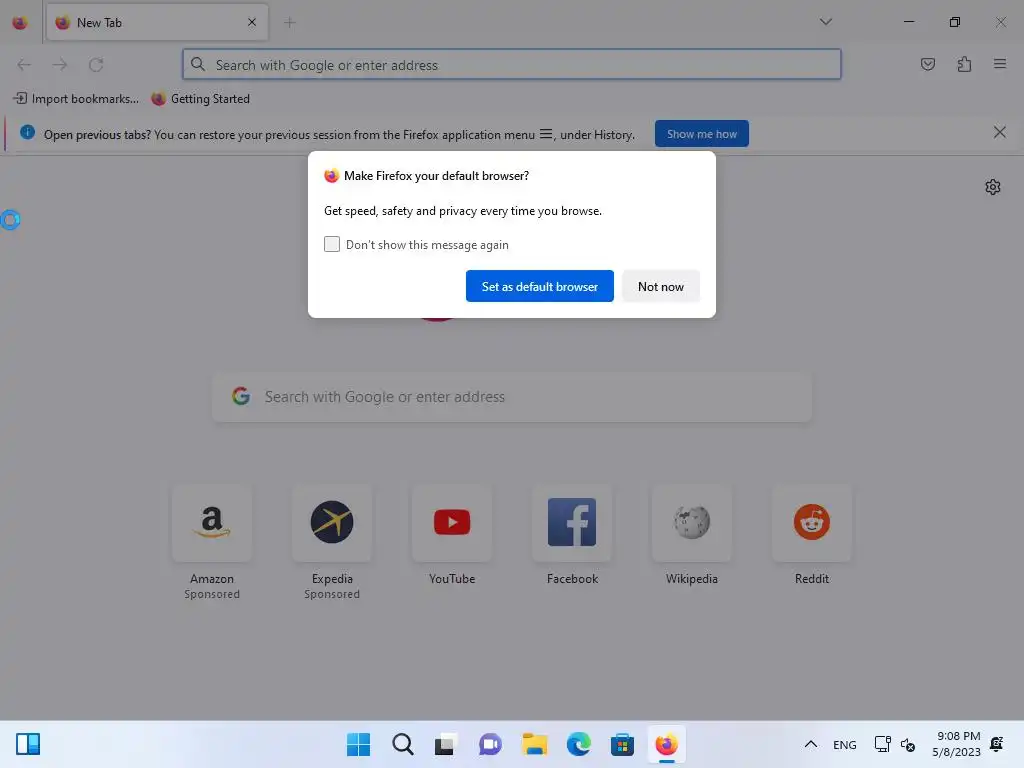Click Firefox icon on taskbar

[x=666, y=744]
